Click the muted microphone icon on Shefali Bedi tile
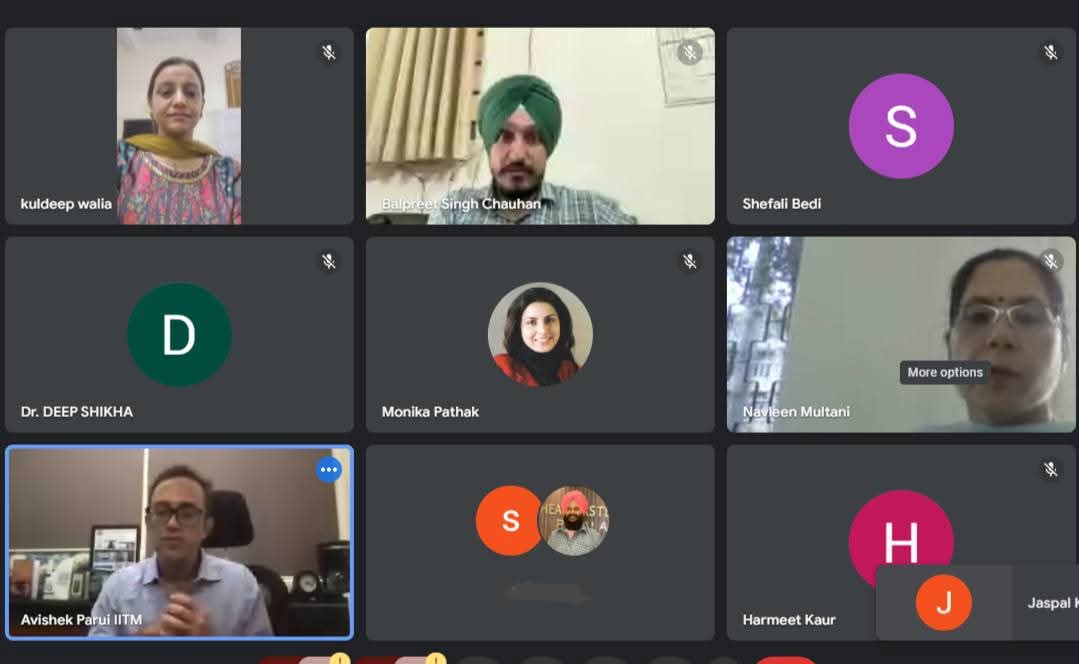 pyautogui.click(x=1050, y=52)
